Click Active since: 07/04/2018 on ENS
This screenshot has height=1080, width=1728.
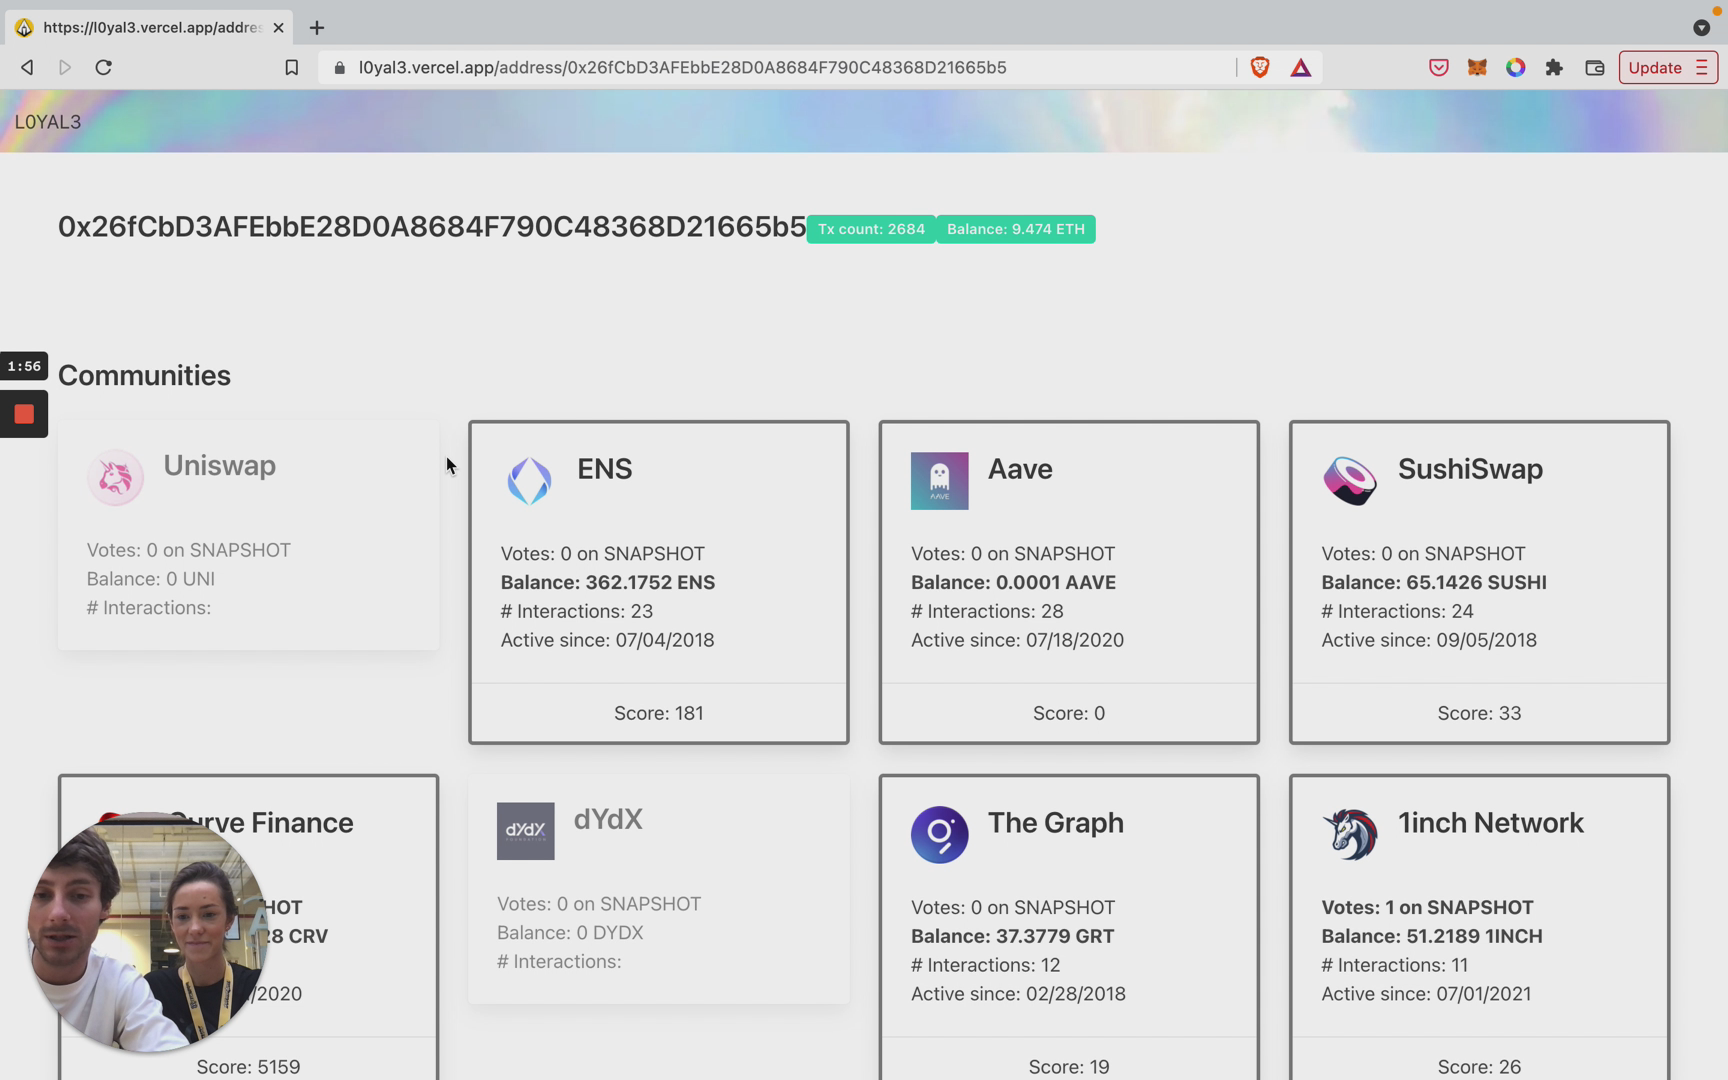tap(608, 640)
